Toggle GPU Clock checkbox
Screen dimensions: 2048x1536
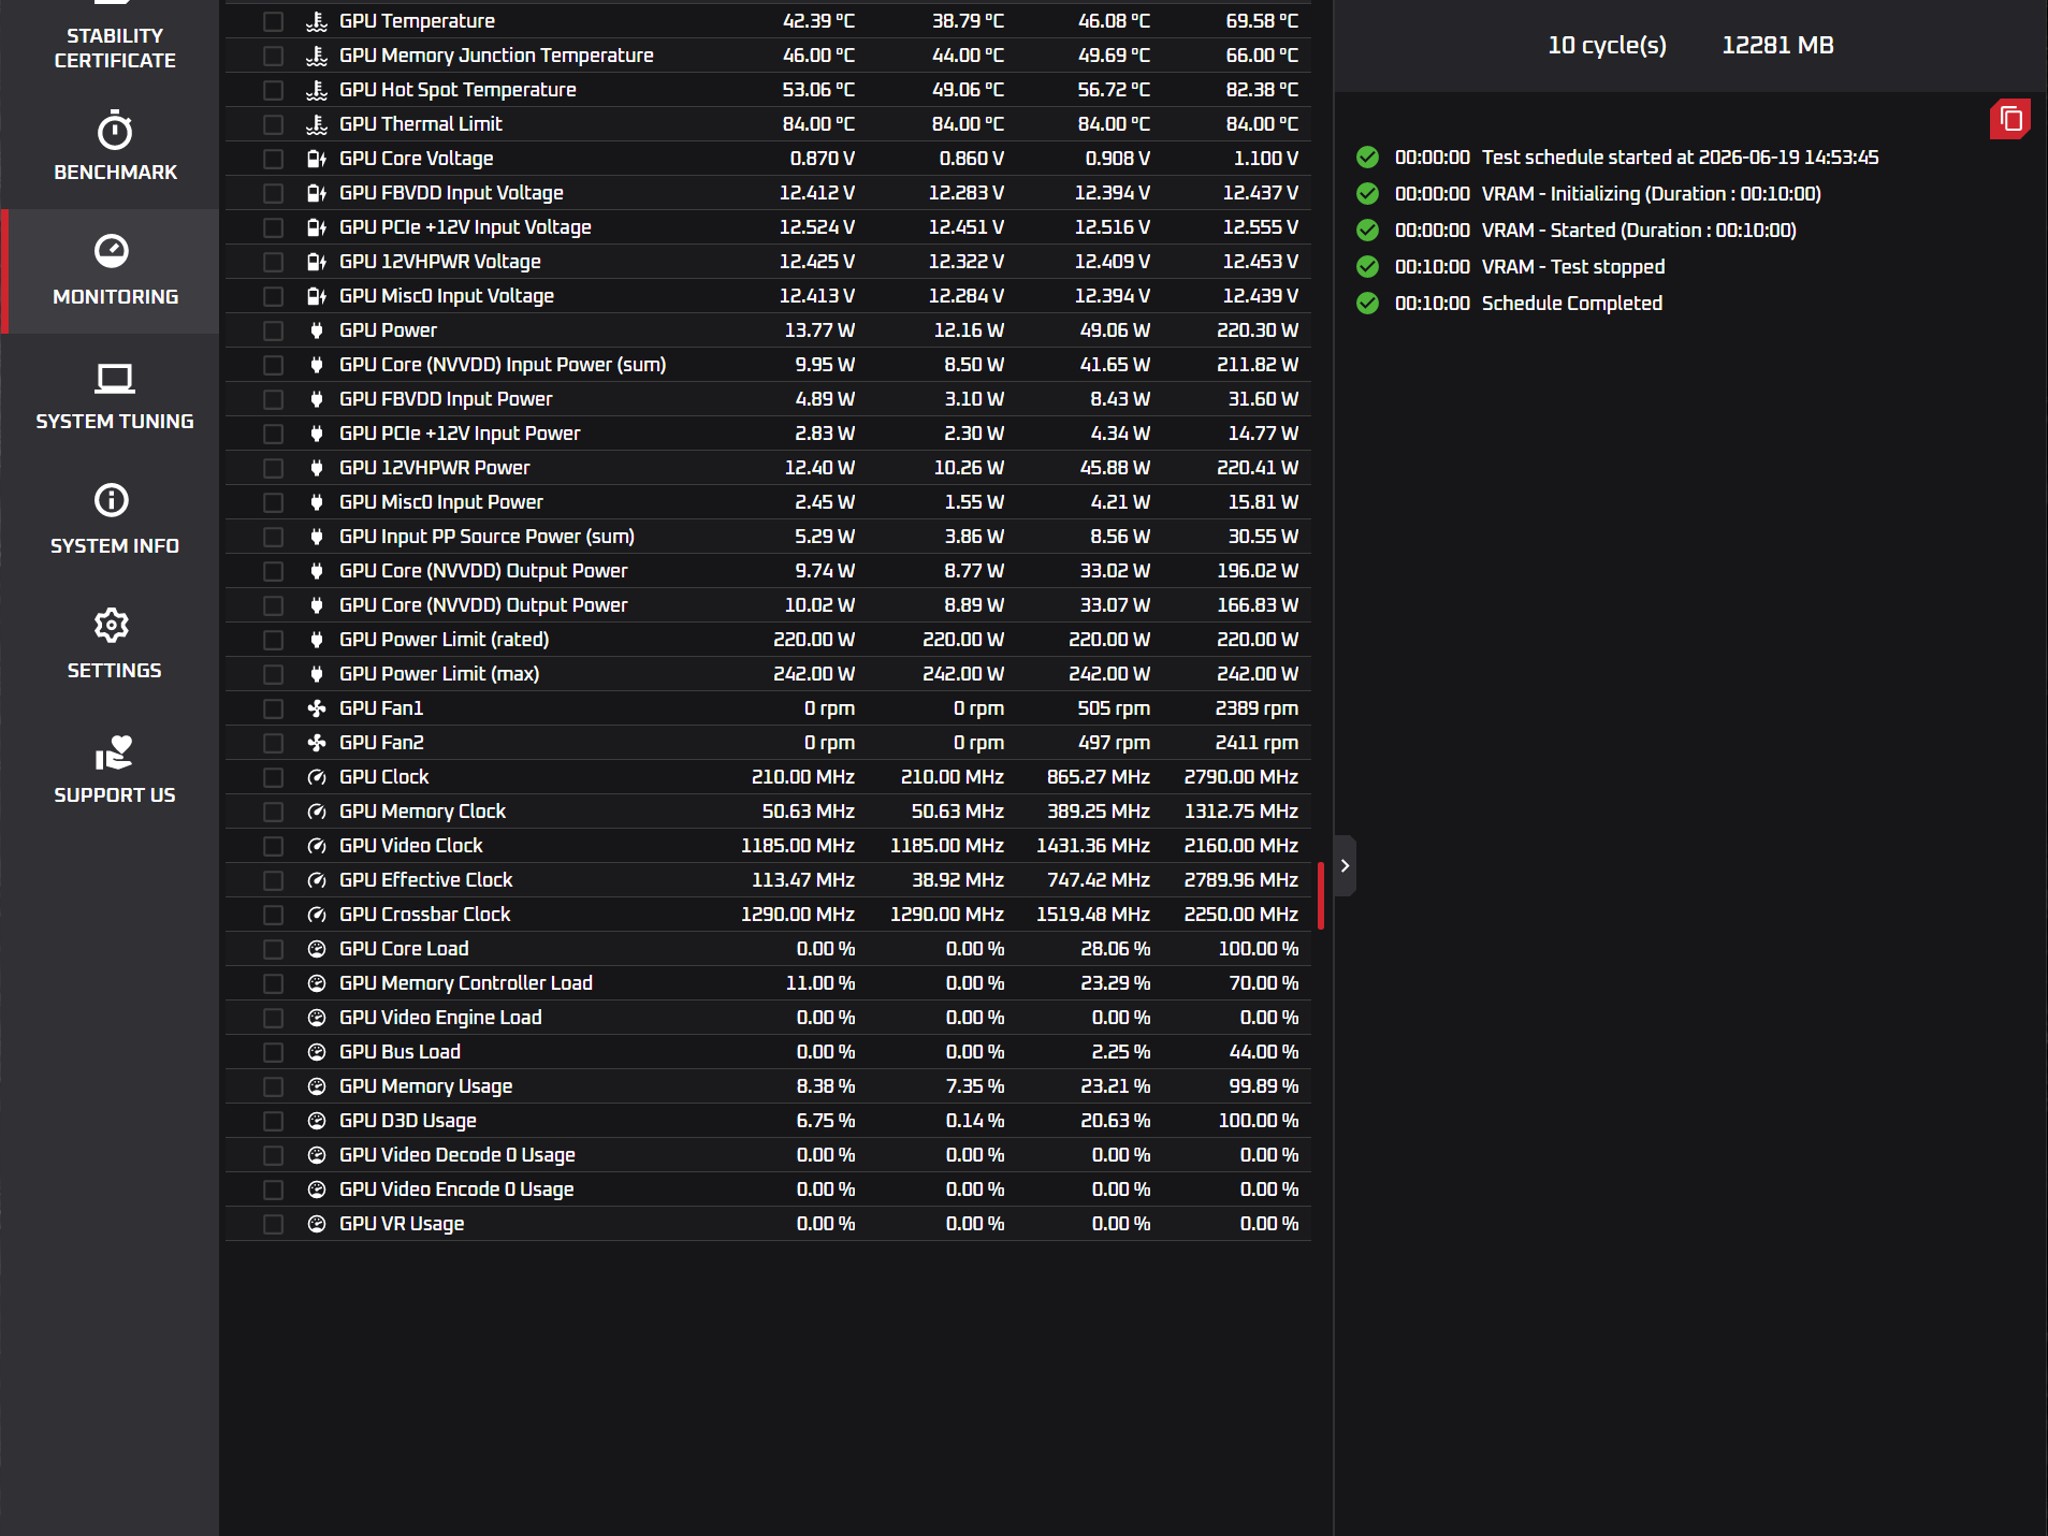tap(273, 777)
